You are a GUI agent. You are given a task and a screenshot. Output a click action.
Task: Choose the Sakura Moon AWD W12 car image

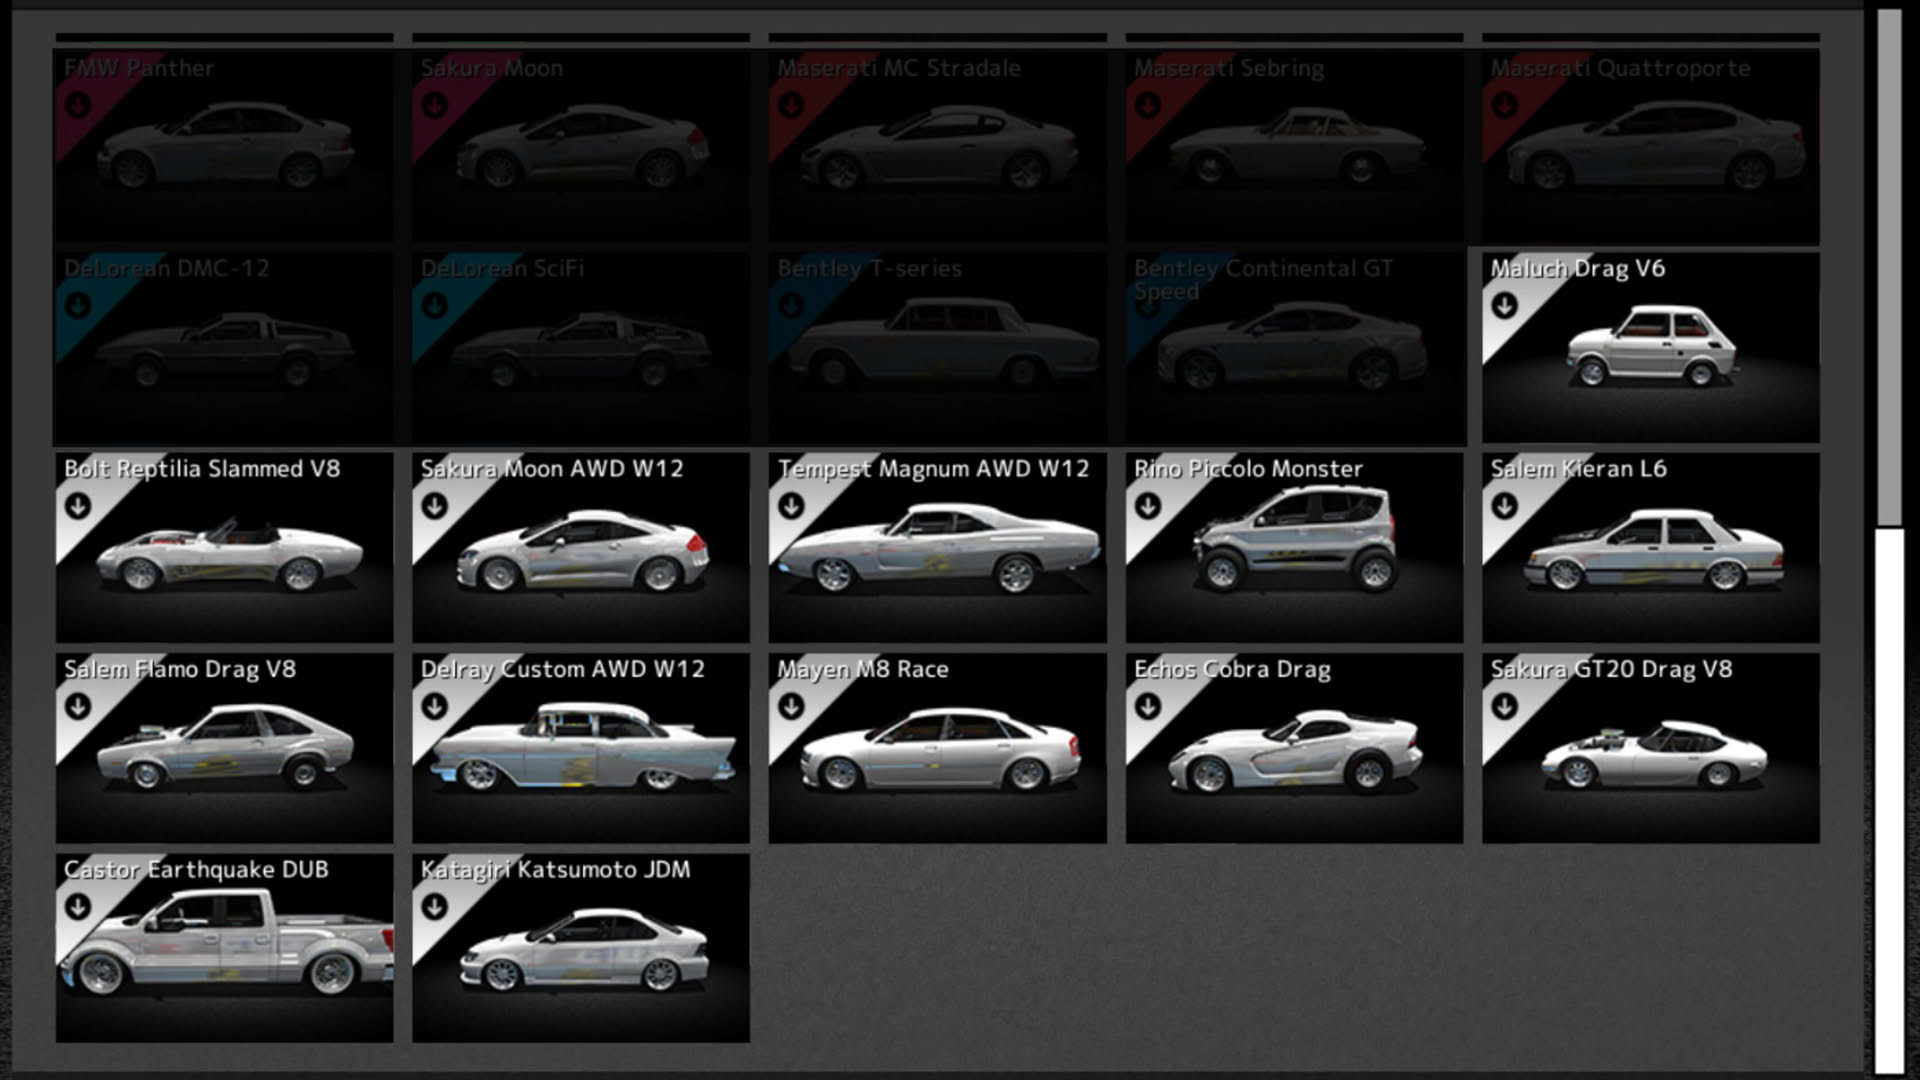coord(583,550)
